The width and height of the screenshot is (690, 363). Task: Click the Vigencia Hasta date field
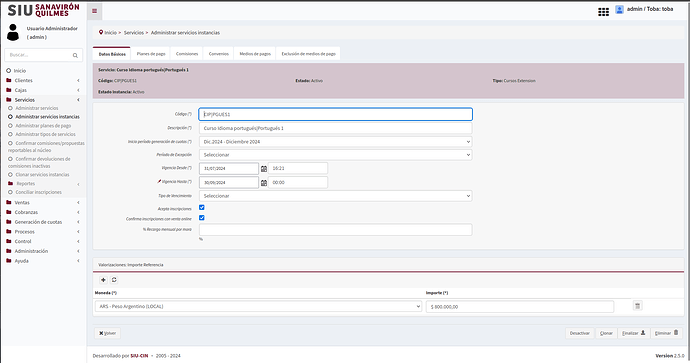tap(229, 182)
